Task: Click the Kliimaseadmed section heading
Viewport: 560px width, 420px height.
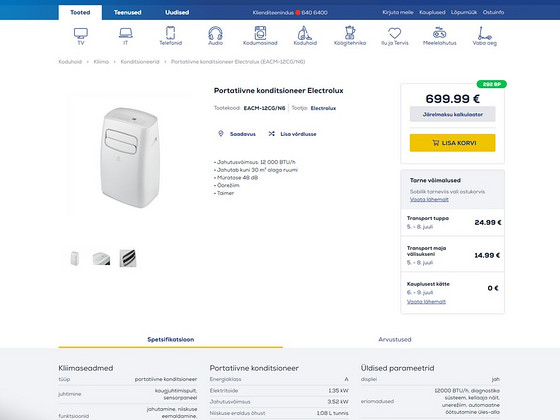Action: (x=86, y=368)
